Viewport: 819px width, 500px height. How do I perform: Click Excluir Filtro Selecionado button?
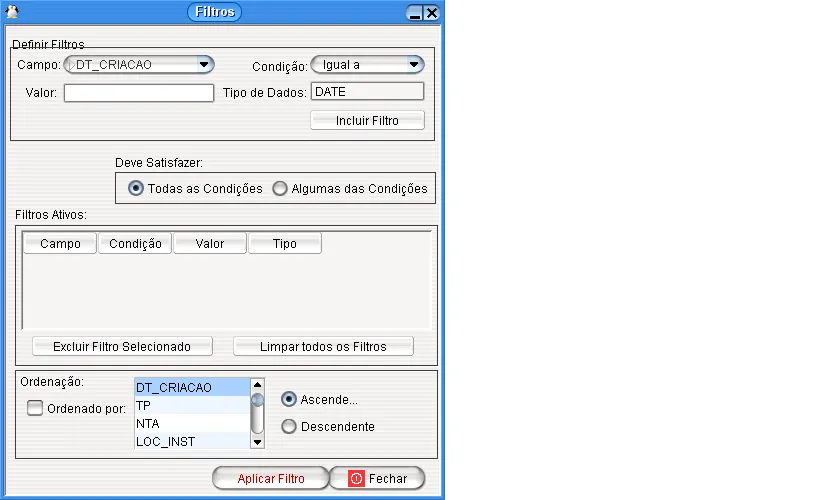pyautogui.click(x=122, y=346)
